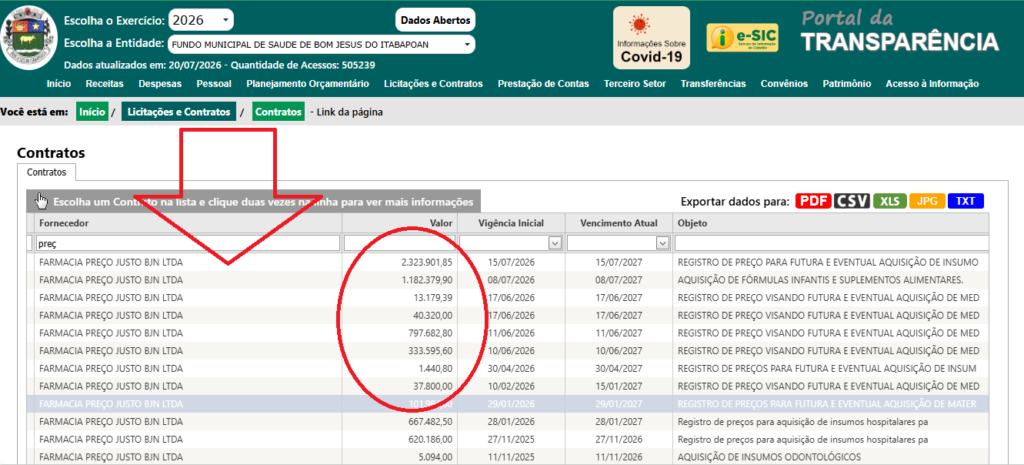Export data as TXT
Viewport: 1024px width, 465px height.
[965, 201]
